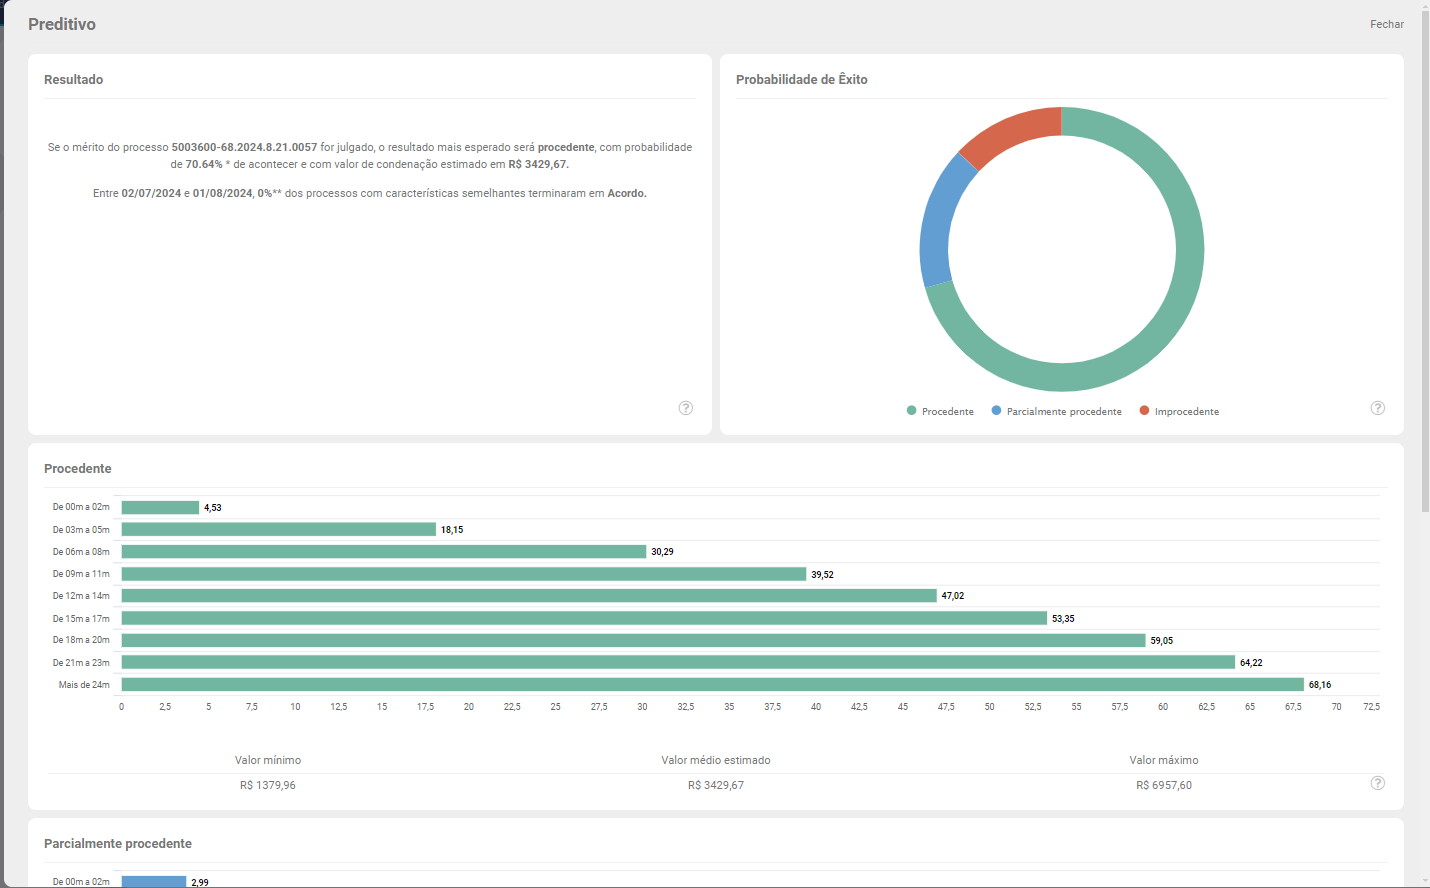Toggle the Procedente legend item

click(x=940, y=411)
